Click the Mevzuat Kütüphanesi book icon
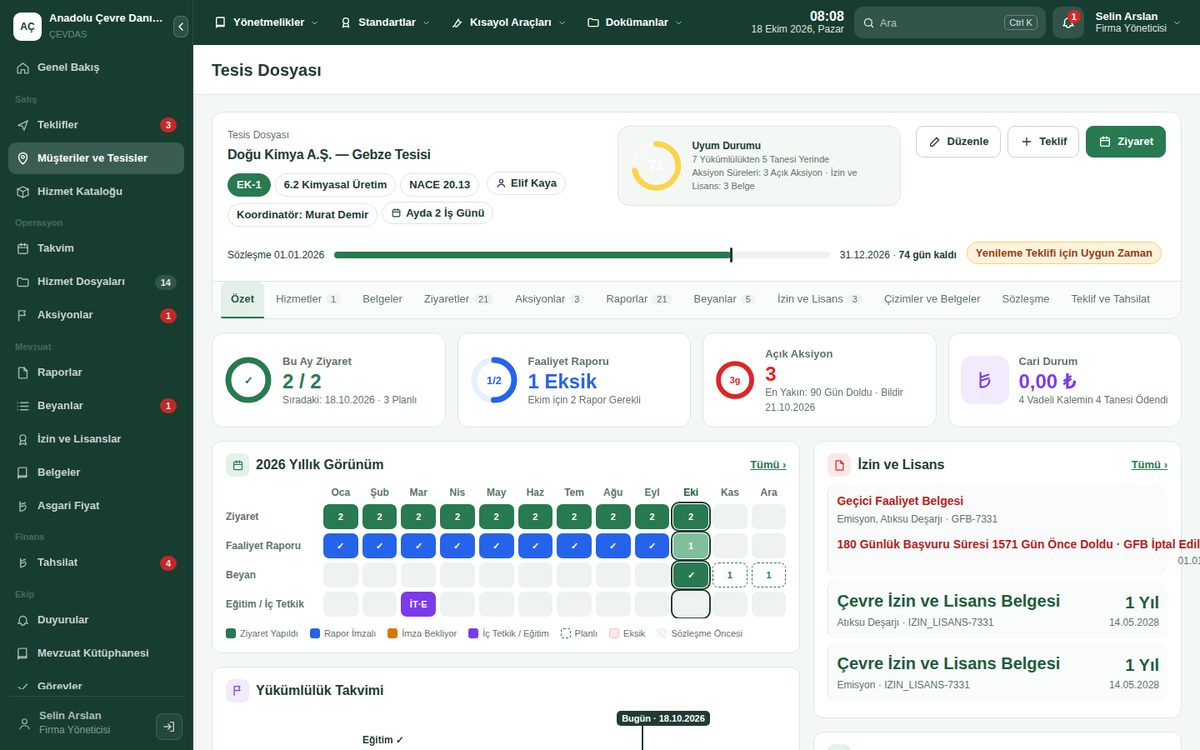The height and width of the screenshot is (750, 1200). tap(23, 653)
